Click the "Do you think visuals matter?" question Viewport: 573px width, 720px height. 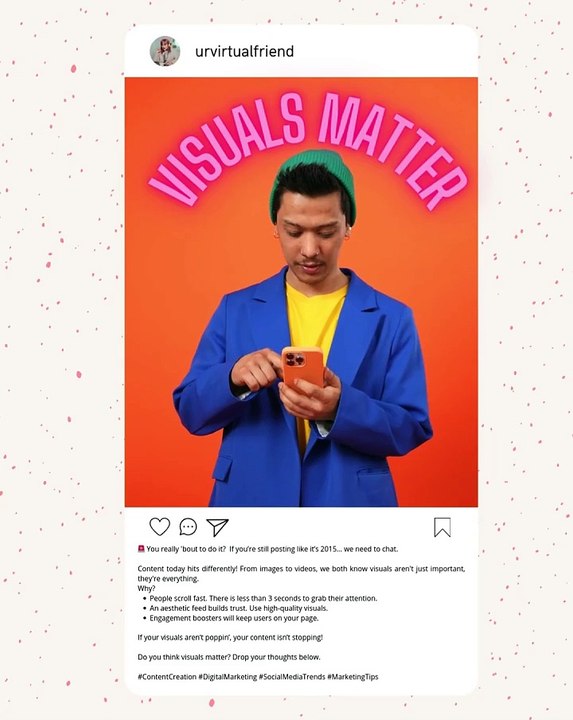coord(229,657)
